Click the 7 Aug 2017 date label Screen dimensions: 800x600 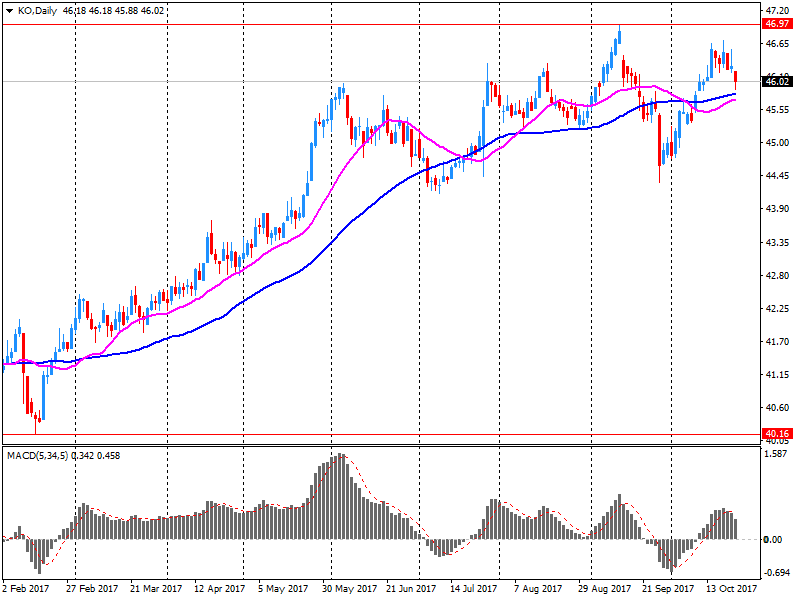(538, 589)
